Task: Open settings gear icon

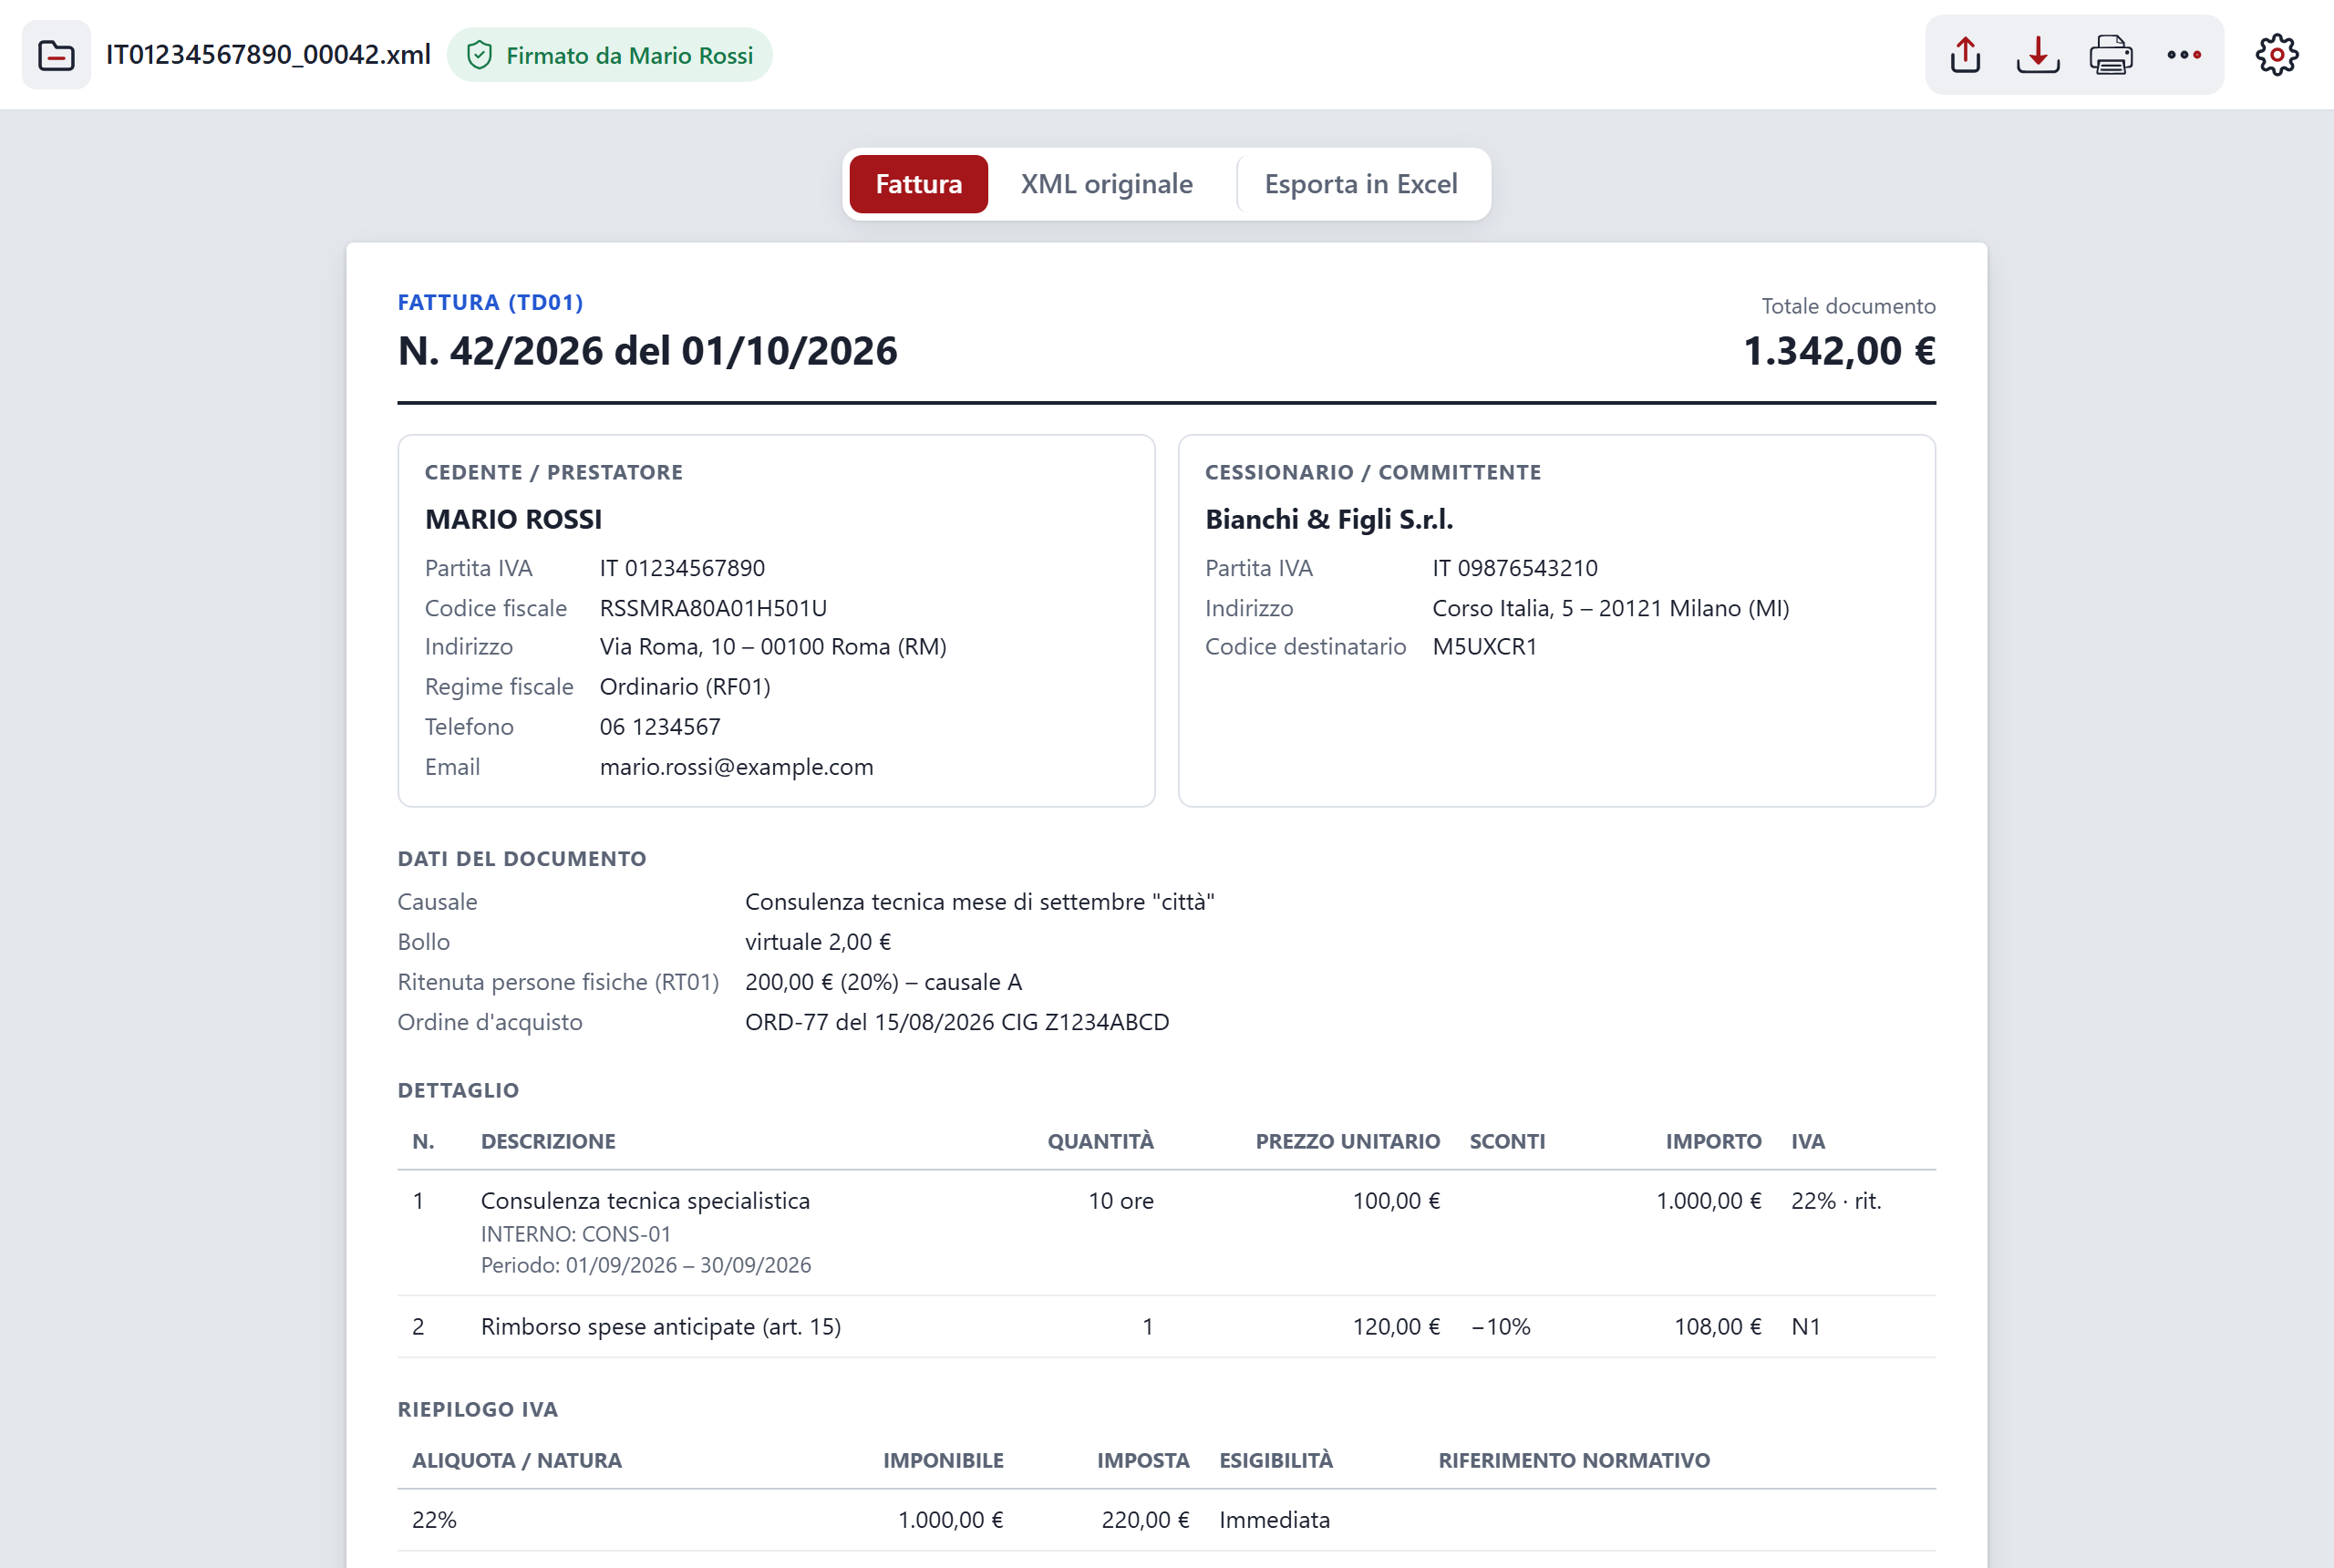Action: click(x=2276, y=55)
